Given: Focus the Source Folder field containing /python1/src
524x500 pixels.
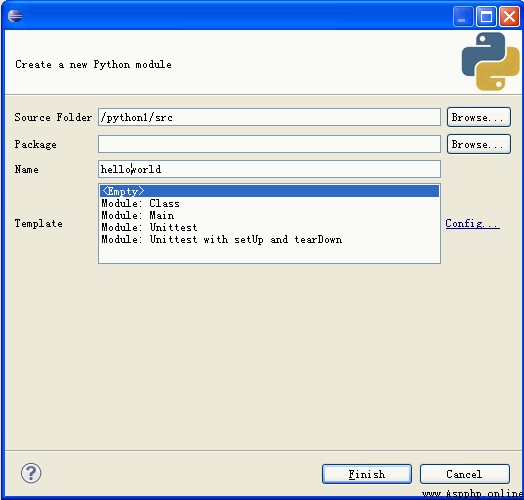Looking at the screenshot, I should coord(269,117).
